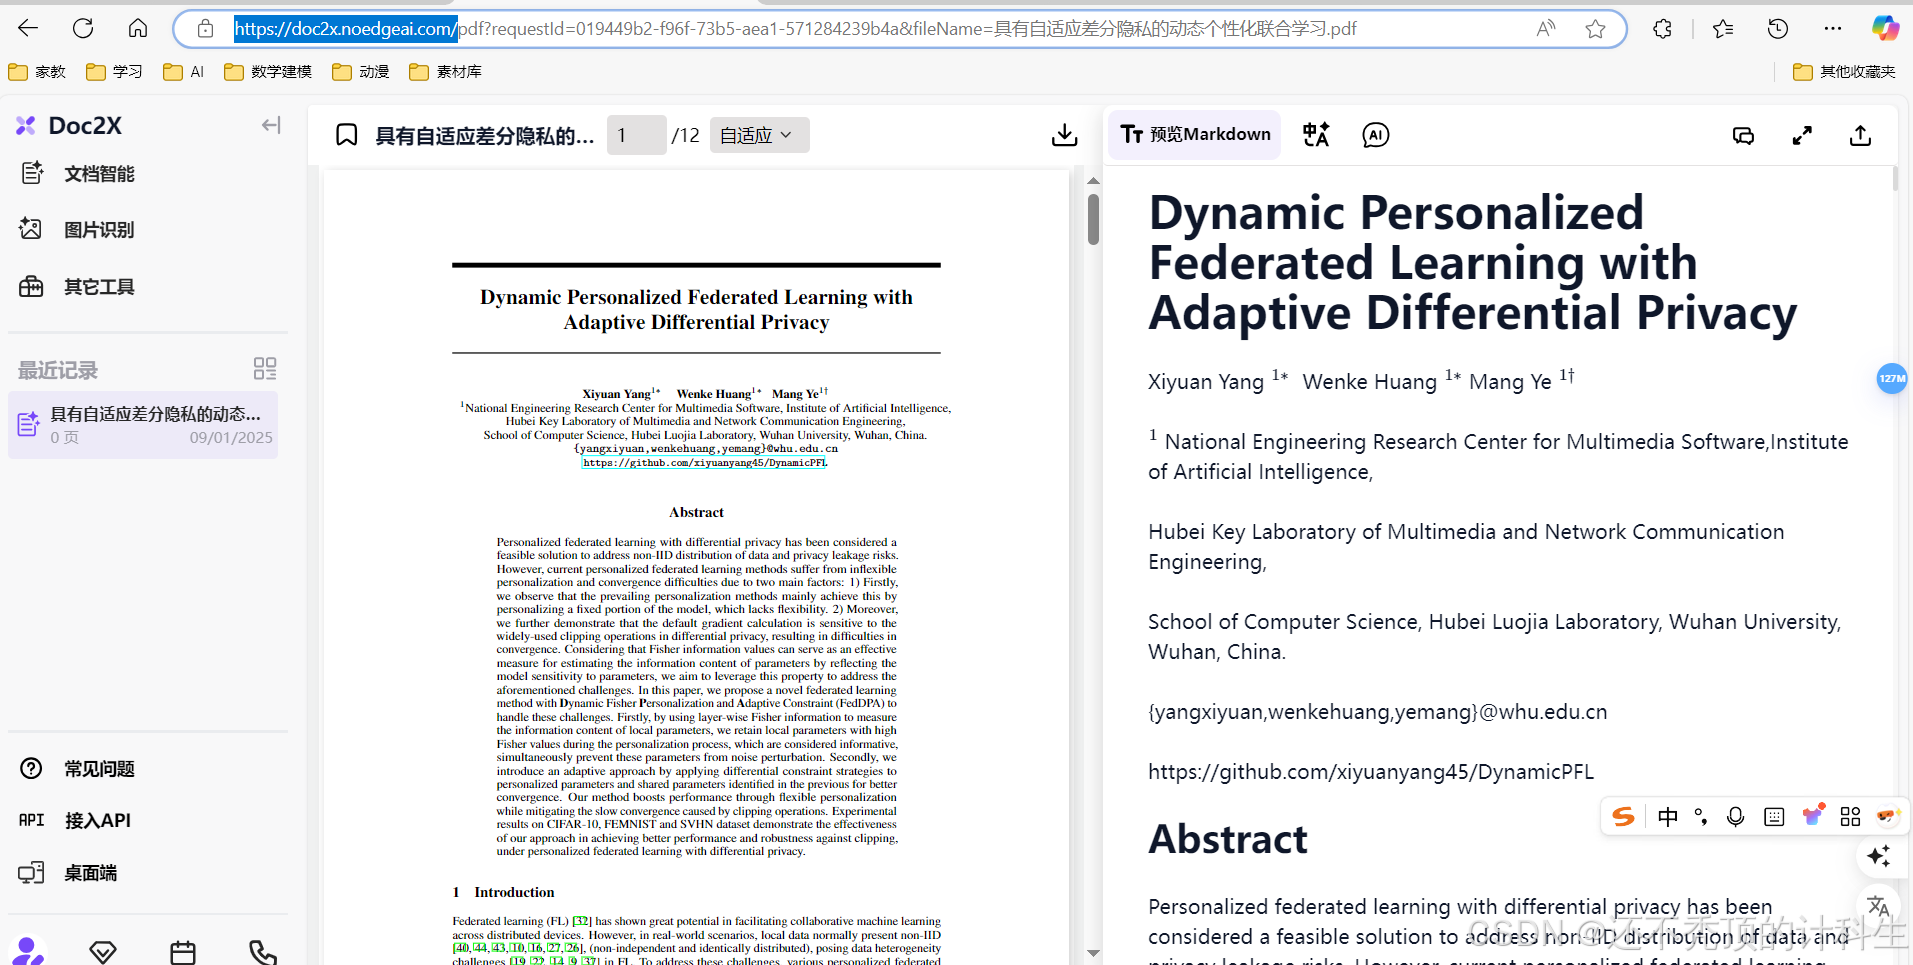The height and width of the screenshot is (965, 1913).
Task: Collapse the Doc2X sidebar
Action: (271, 125)
